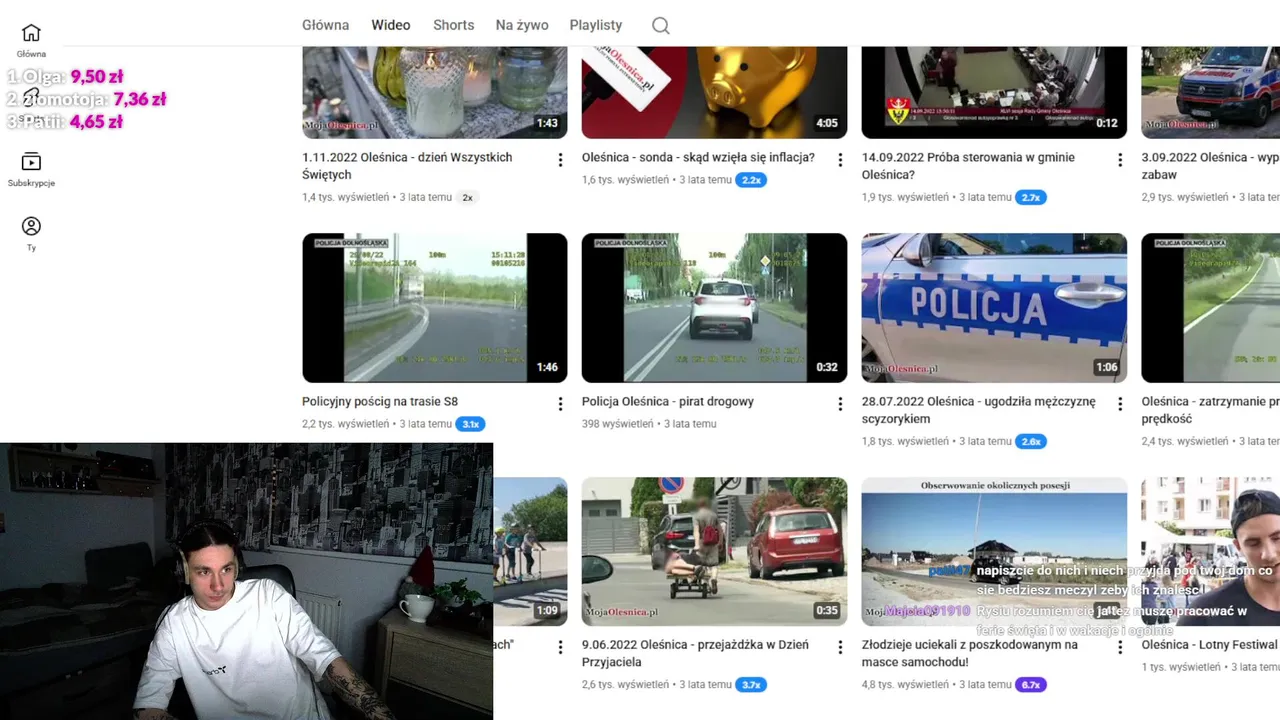Click the 0:32 duration label on thumbnail
This screenshot has width=1280, height=720.
point(827,367)
